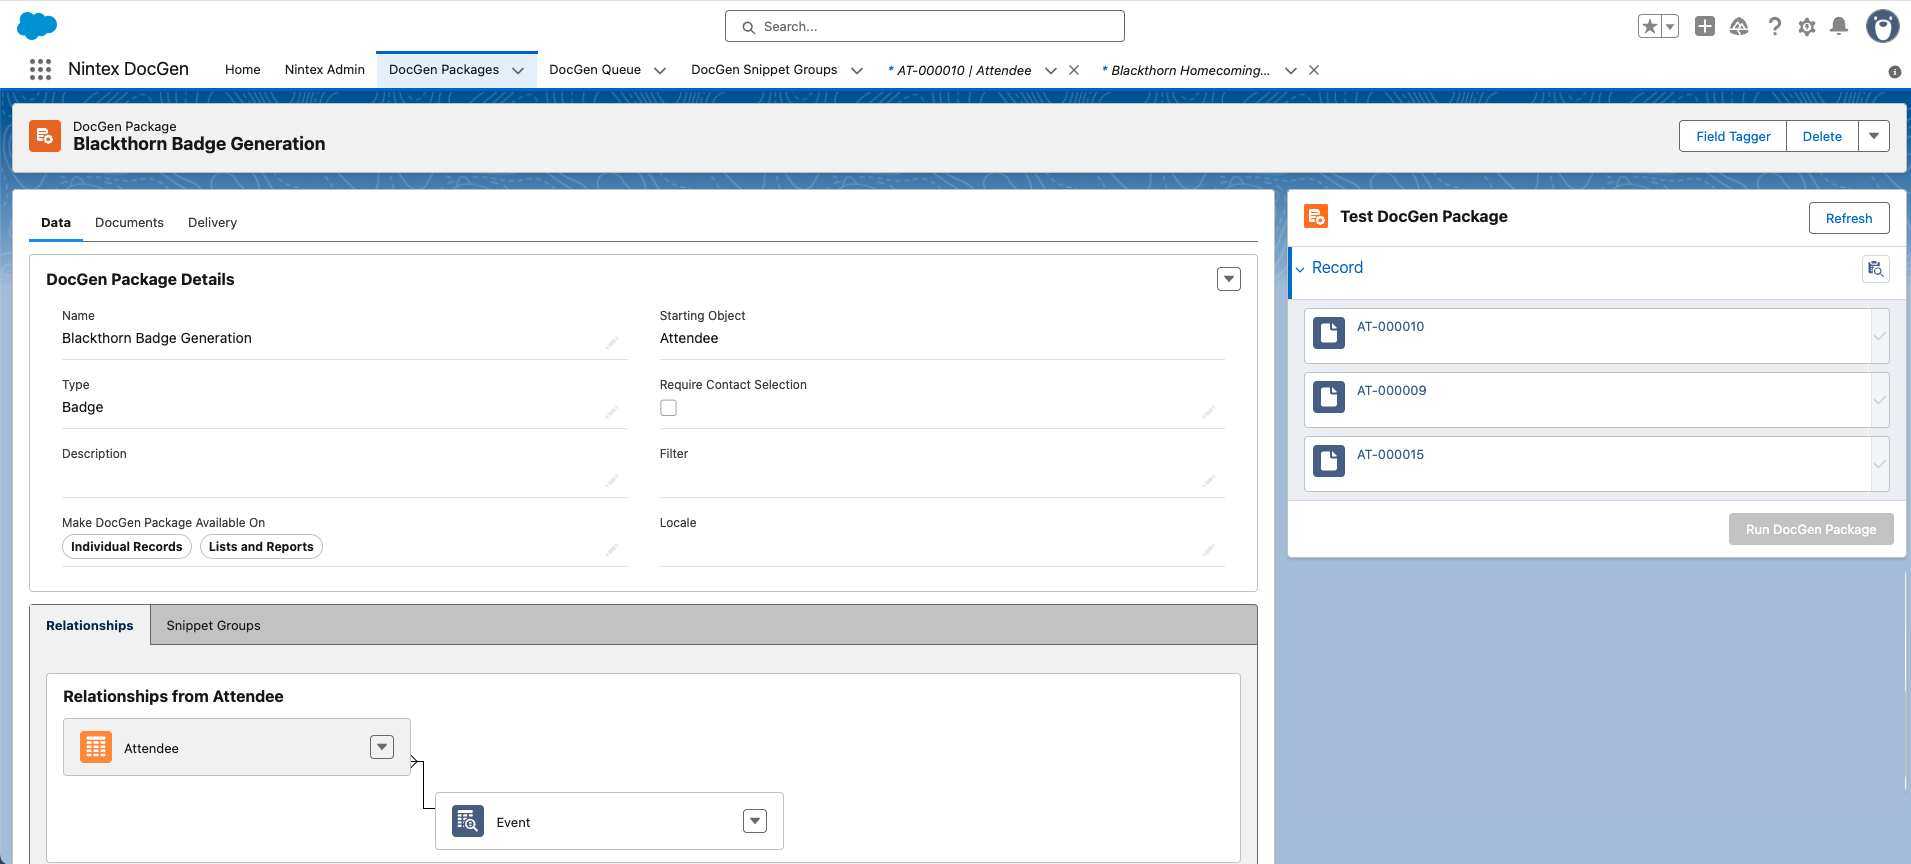Open DocGen Snippet Groups tab dropdown chevron
Screen dimensions: 1911x864
[857, 70]
